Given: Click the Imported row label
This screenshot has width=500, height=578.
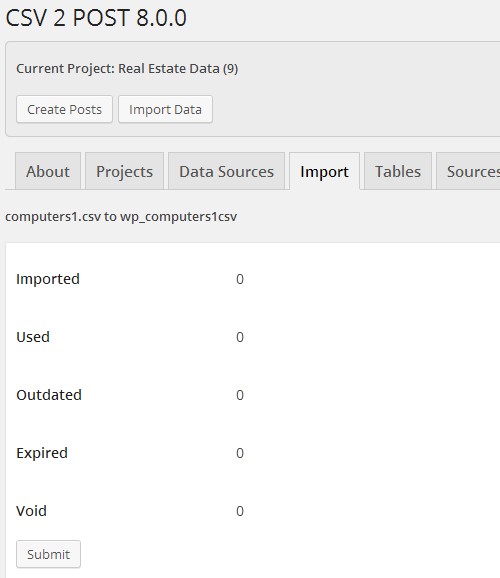Looking at the screenshot, I should (x=48, y=279).
